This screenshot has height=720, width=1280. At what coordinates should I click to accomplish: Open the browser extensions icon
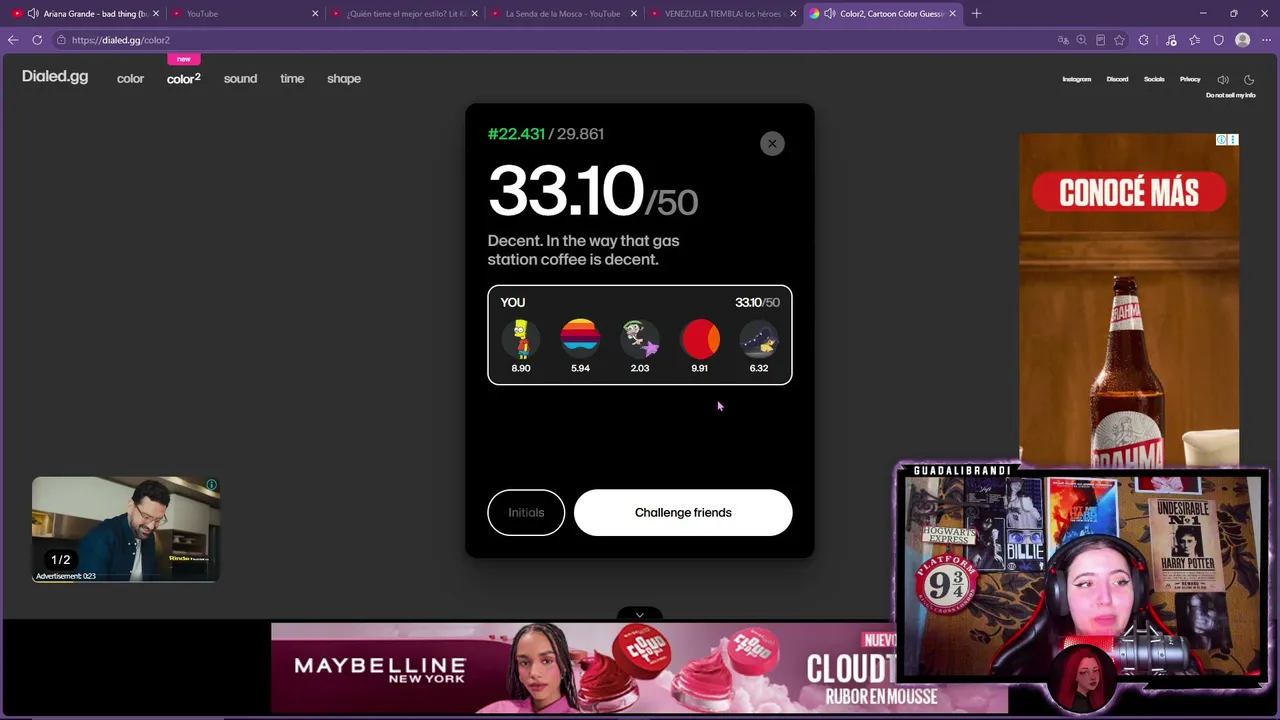point(1144,40)
